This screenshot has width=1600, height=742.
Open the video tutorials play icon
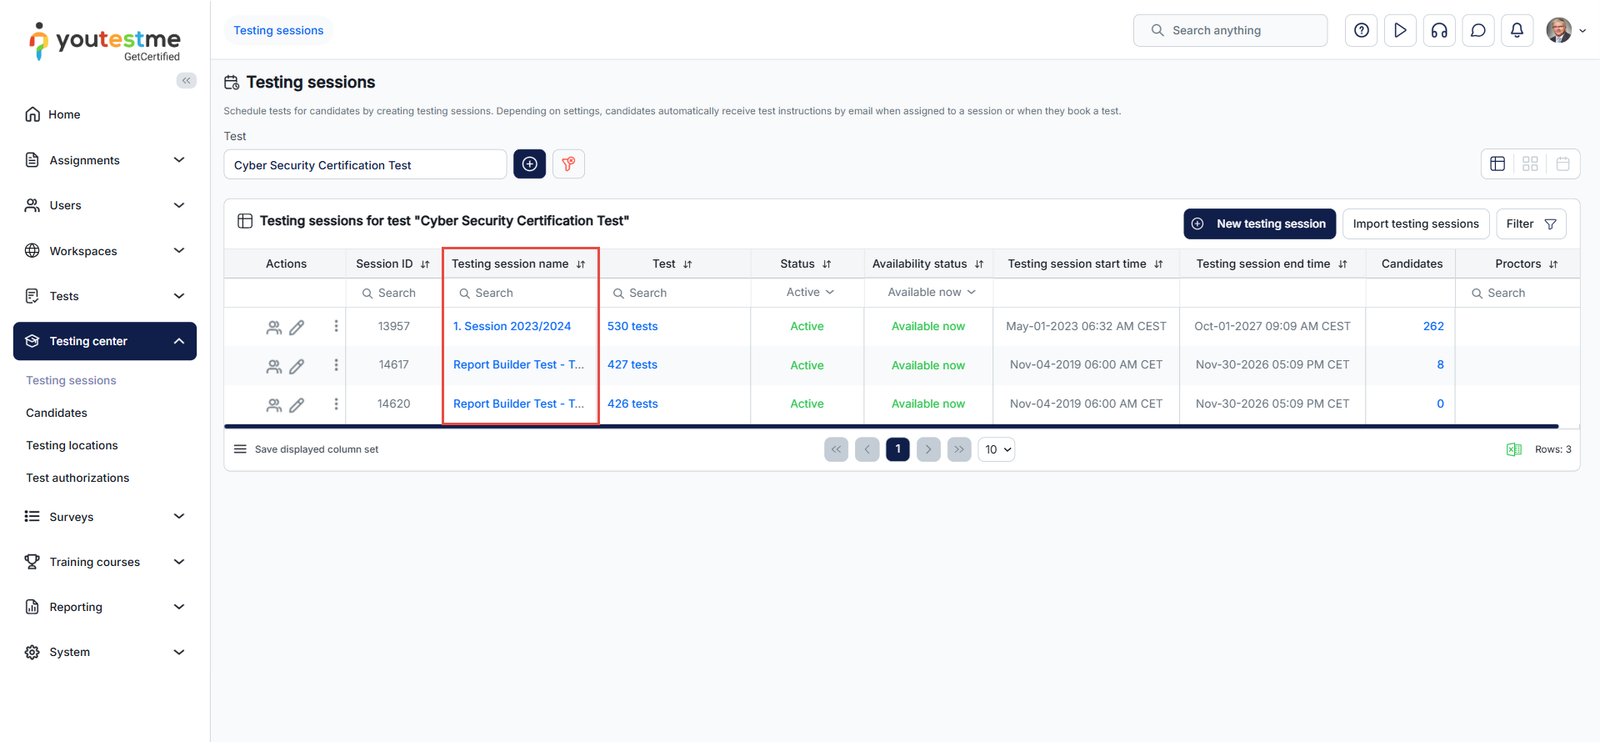(x=1400, y=30)
